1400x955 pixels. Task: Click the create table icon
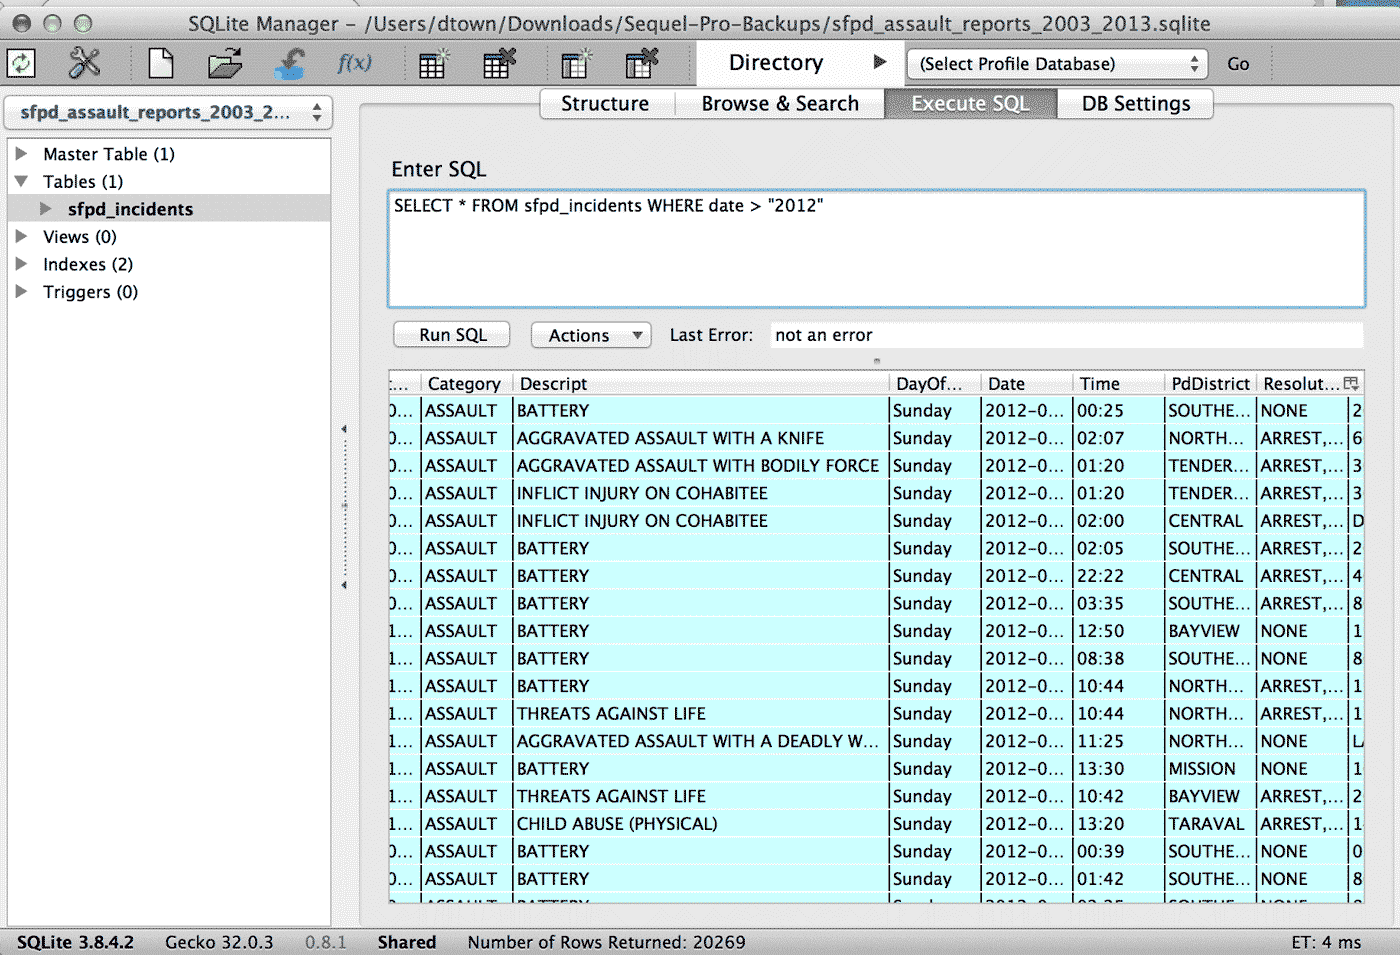(x=432, y=64)
